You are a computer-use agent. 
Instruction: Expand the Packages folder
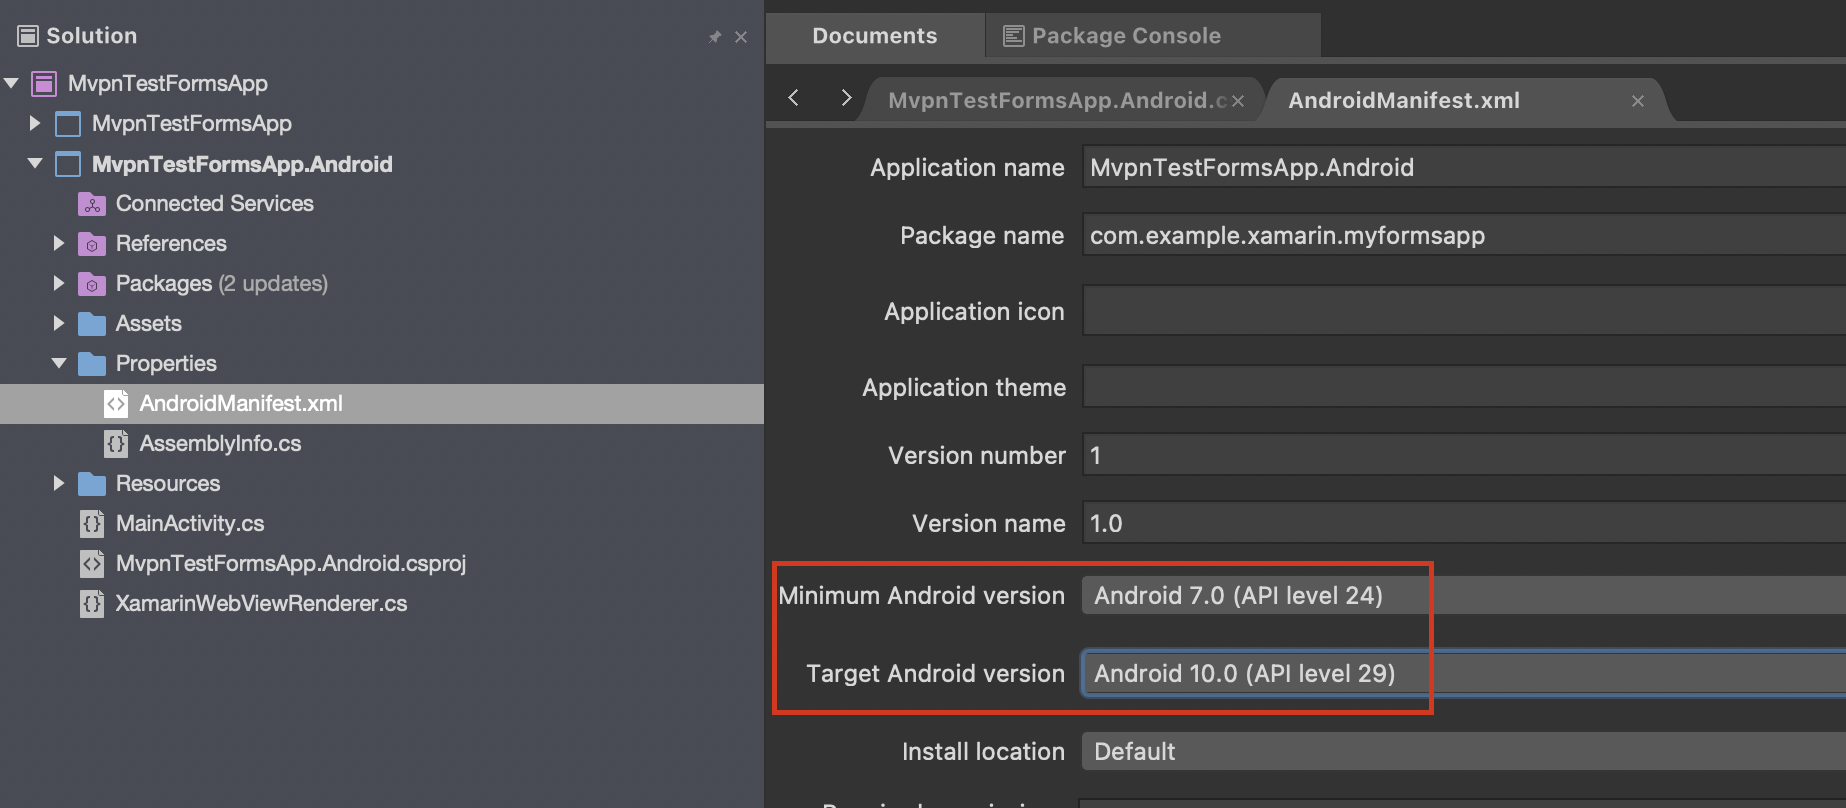[59, 283]
